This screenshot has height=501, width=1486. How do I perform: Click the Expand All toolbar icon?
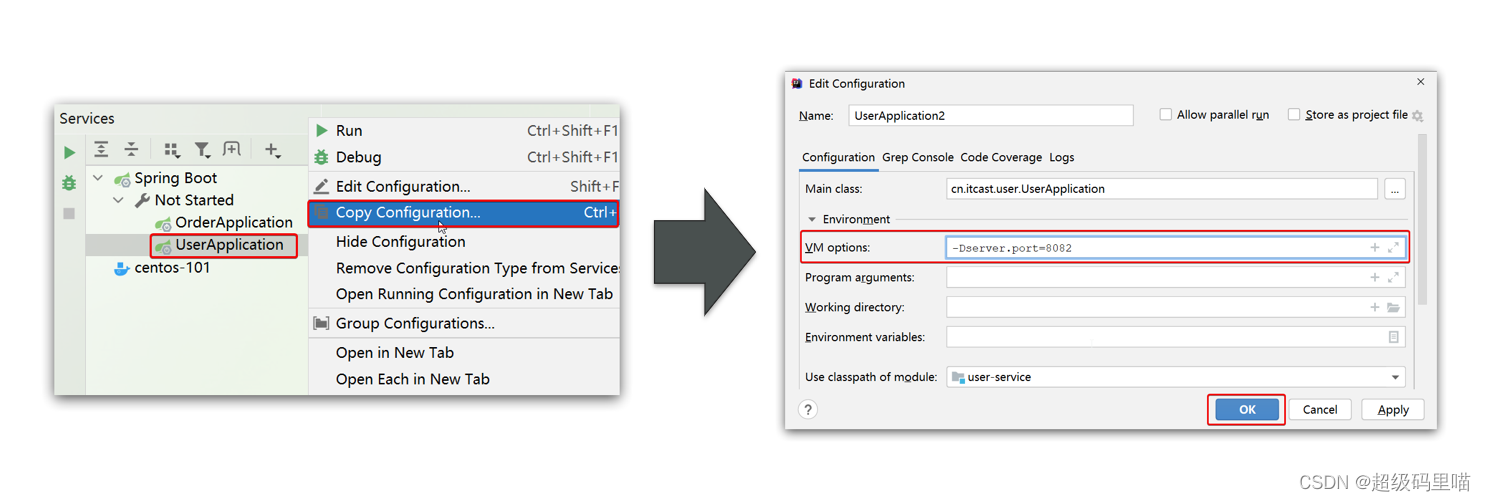pos(101,150)
